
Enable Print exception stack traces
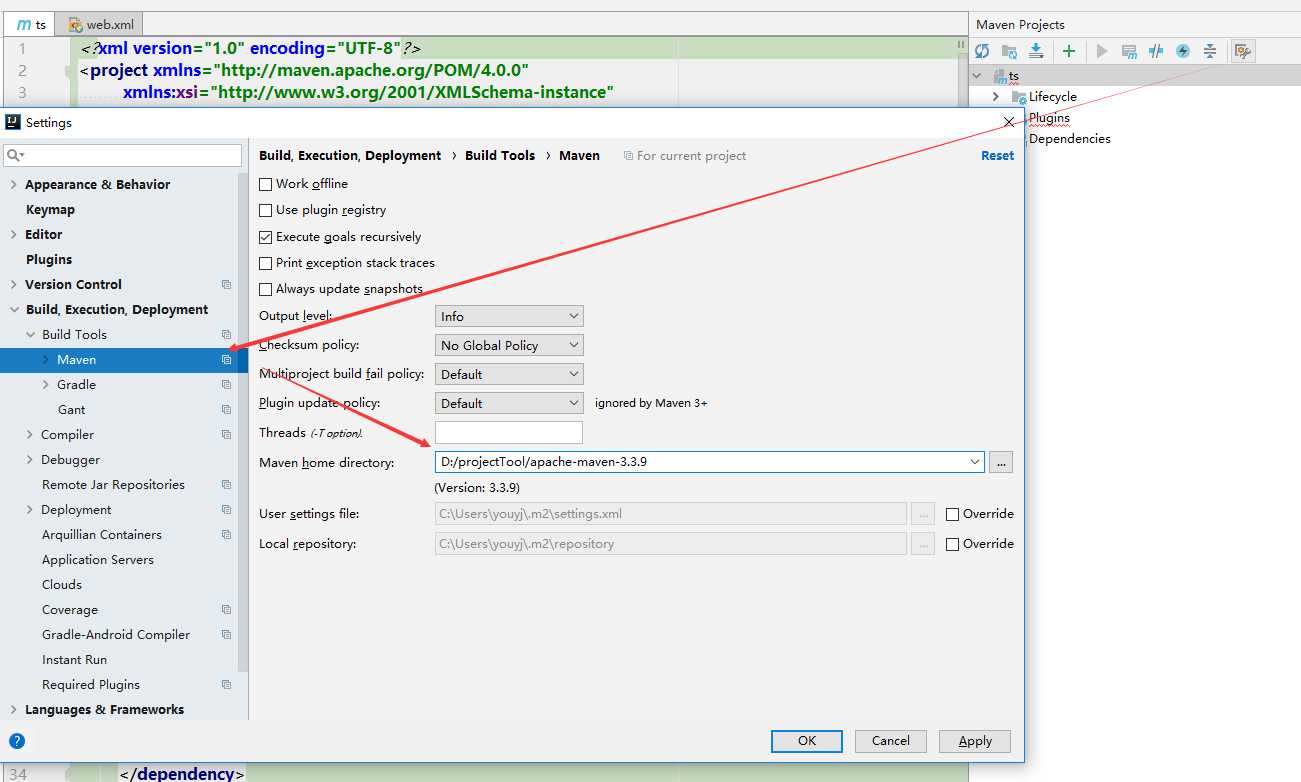click(266, 263)
